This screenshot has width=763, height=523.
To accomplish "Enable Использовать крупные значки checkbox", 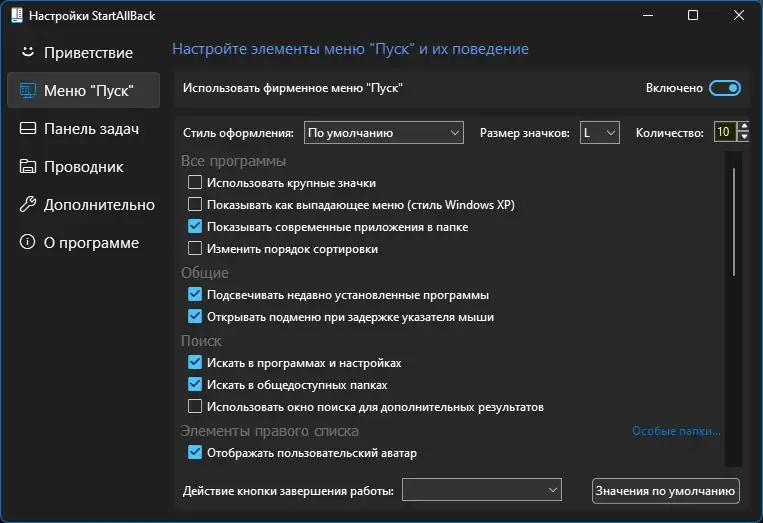I will tap(195, 182).
